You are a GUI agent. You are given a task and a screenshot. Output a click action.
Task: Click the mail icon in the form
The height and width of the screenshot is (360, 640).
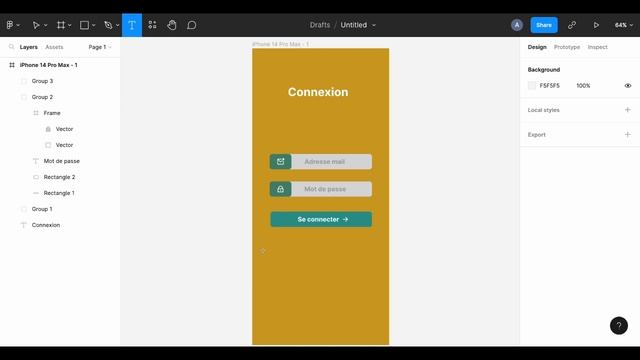pyautogui.click(x=280, y=162)
